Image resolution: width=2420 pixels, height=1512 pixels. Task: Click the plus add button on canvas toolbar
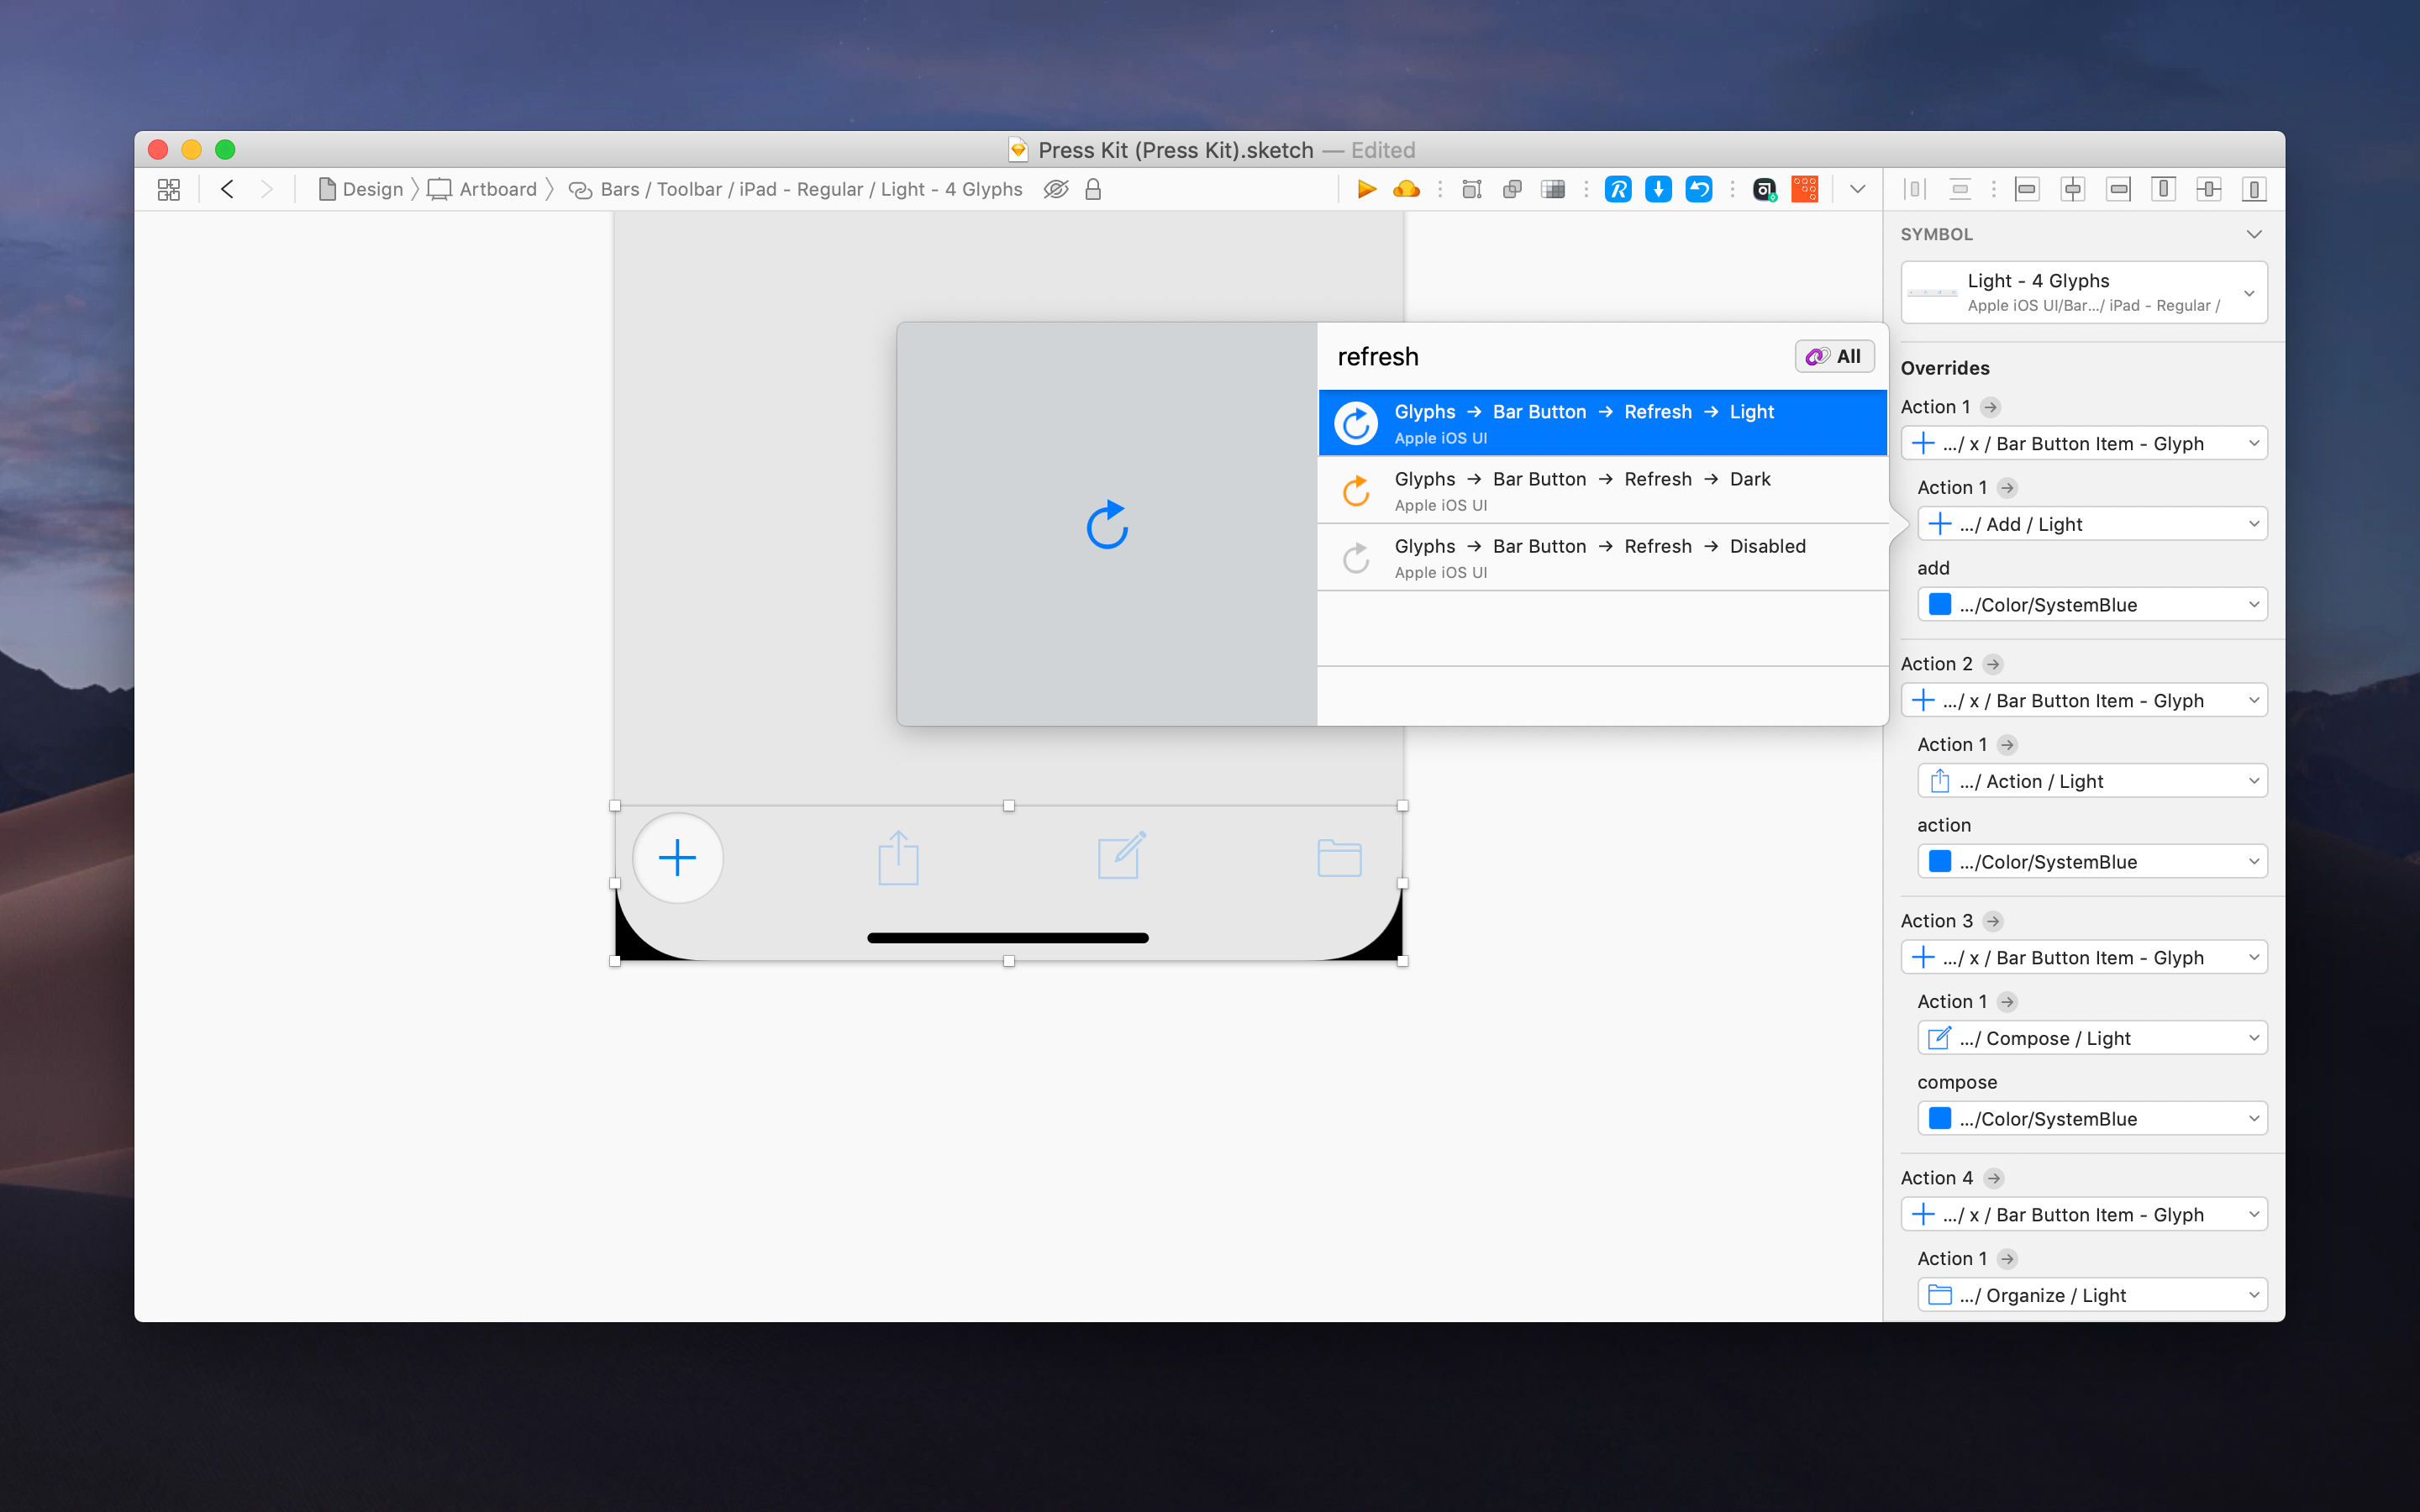[677, 858]
